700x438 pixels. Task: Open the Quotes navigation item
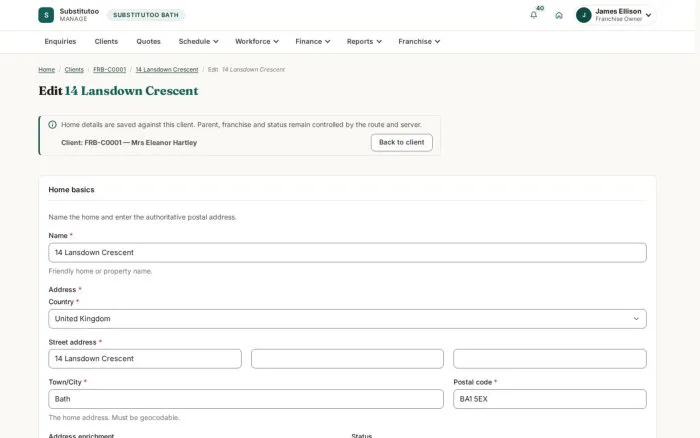(x=148, y=42)
